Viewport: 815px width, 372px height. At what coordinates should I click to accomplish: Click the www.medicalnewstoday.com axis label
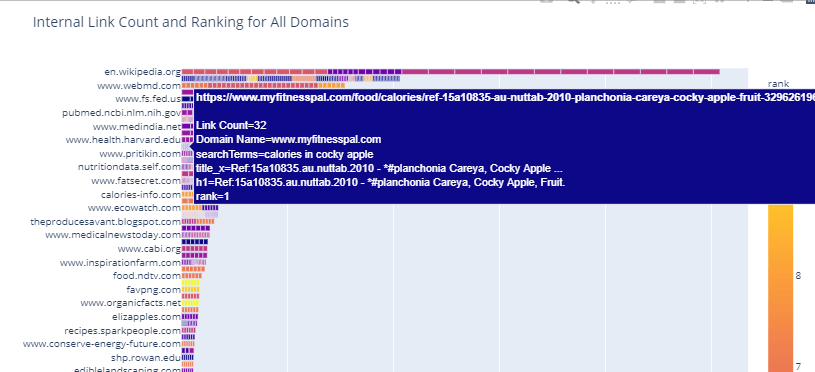click(x=113, y=235)
